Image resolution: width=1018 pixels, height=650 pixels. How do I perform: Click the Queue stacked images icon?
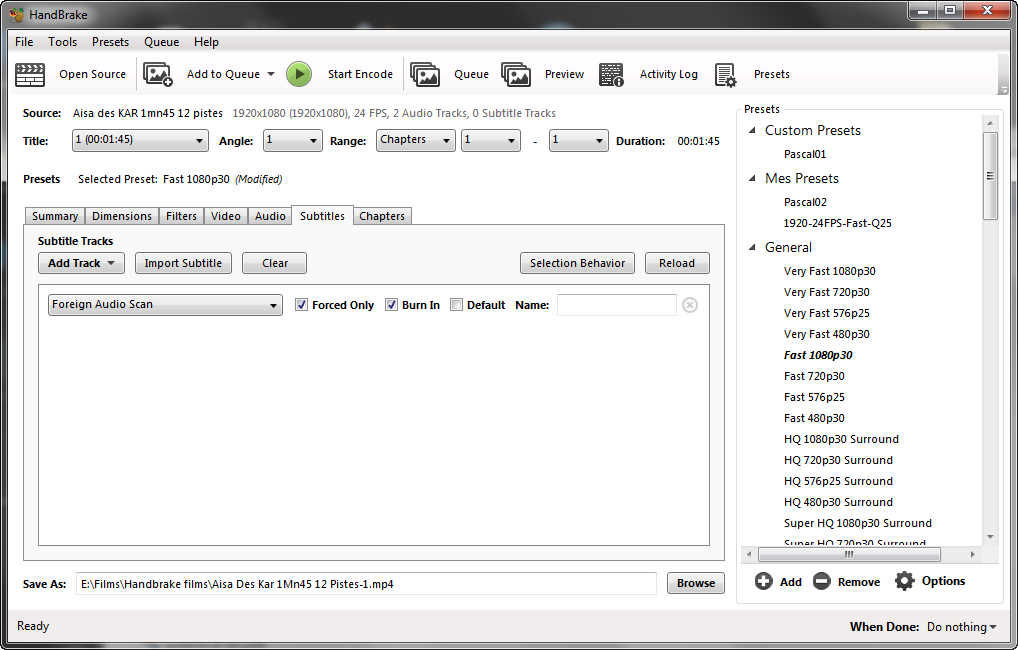pos(425,75)
